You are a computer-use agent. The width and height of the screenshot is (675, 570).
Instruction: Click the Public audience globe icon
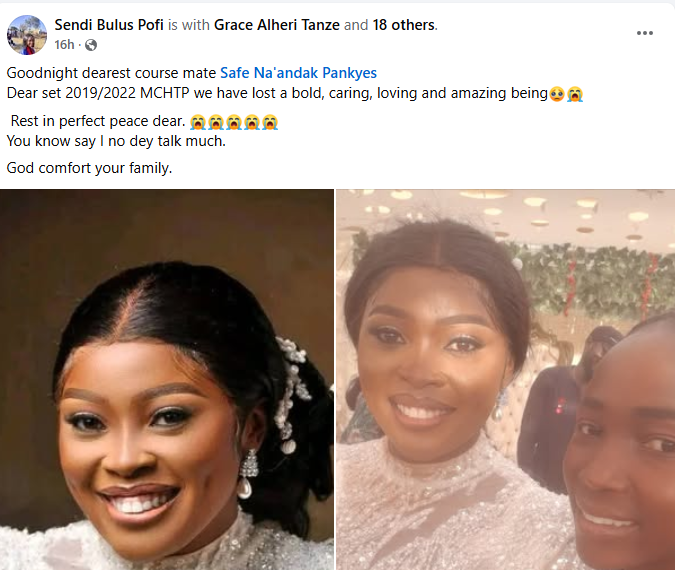tap(91, 45)
